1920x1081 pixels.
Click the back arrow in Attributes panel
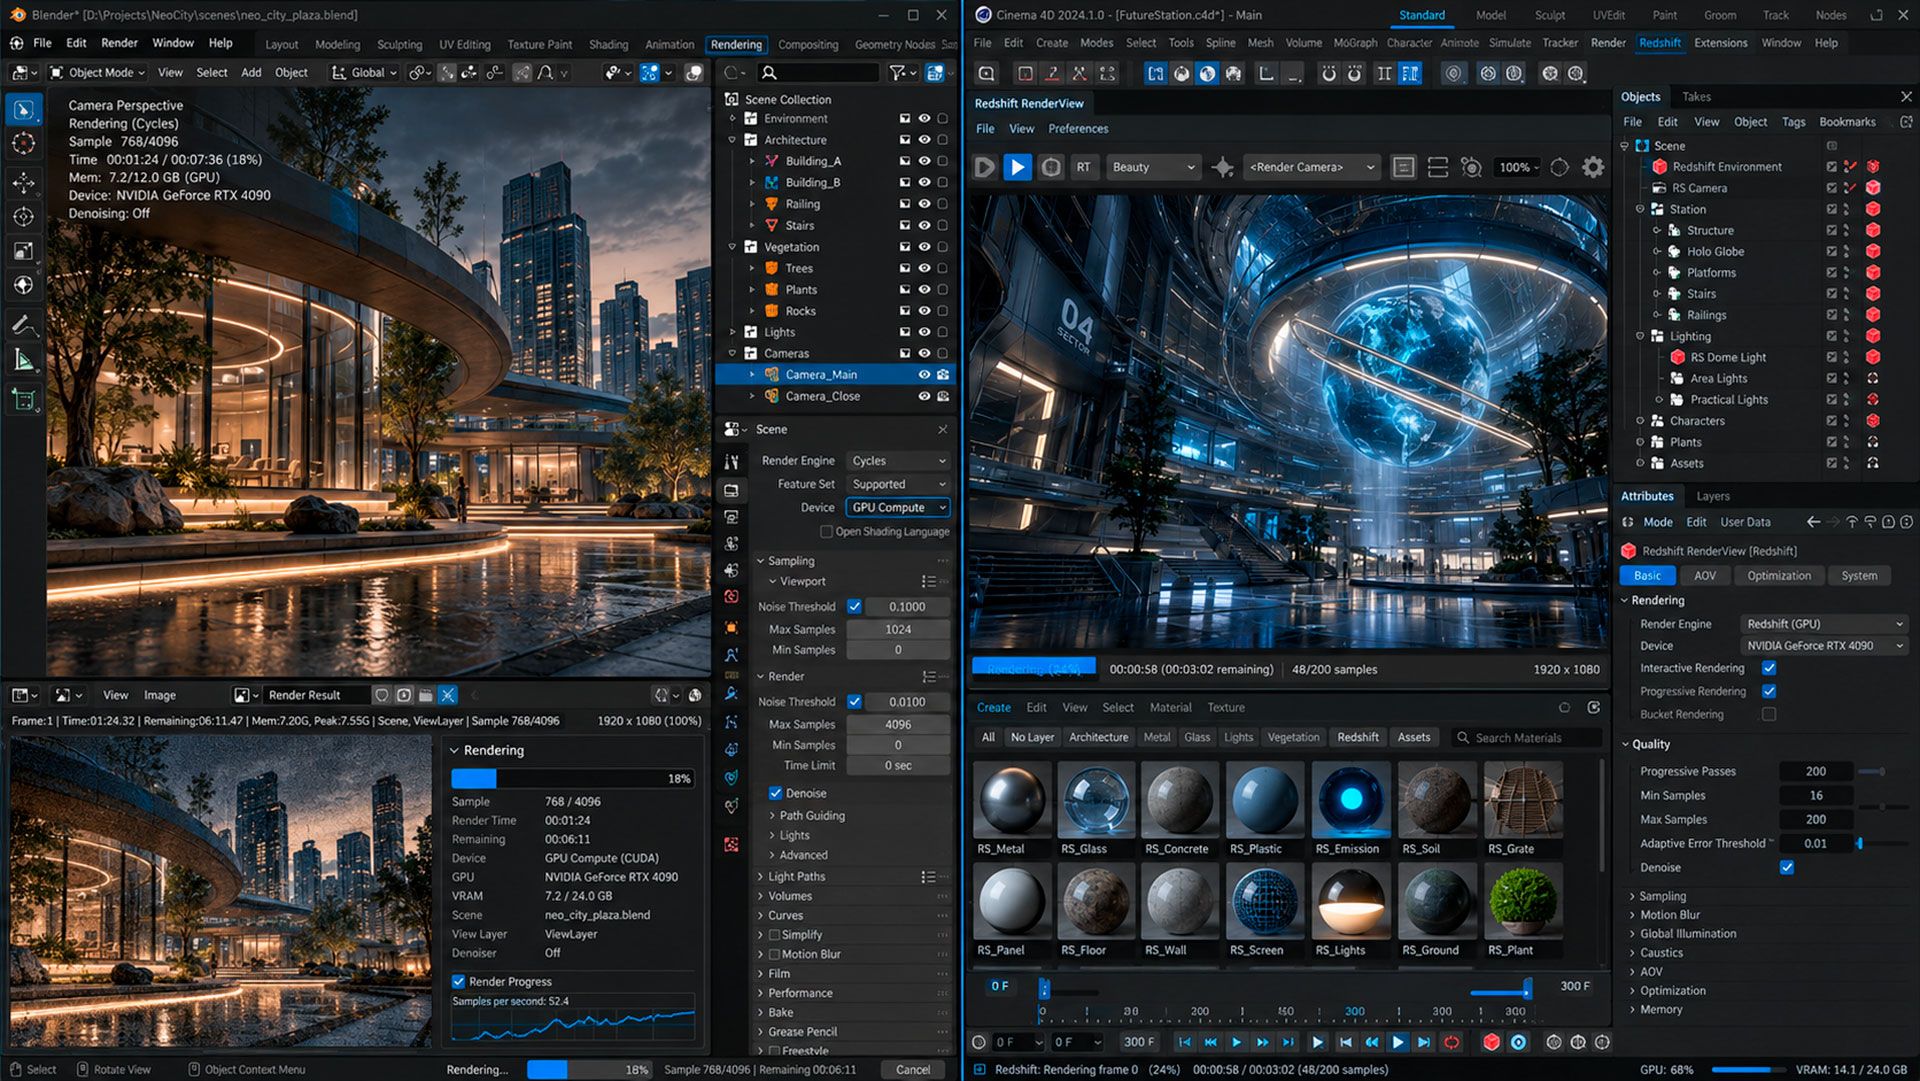coord(1813,522)
